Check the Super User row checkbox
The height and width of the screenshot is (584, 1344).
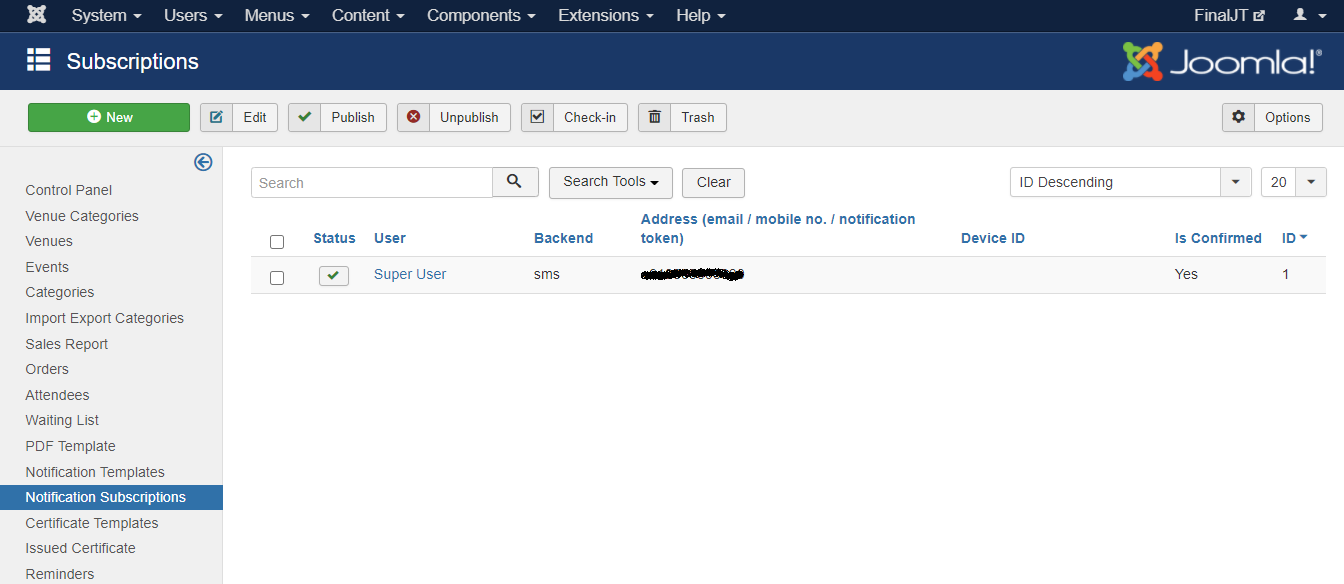tap(277, 277)
